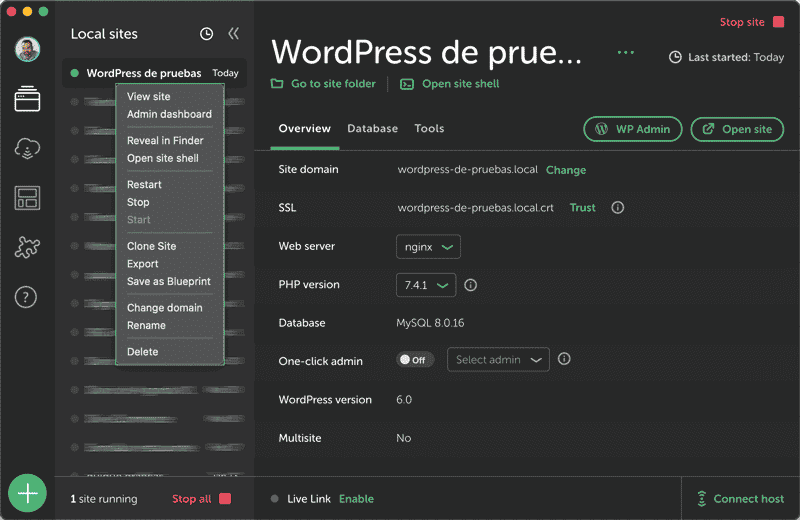The image size is (800, 520).
Task: Click Stop all in the footer
Action: pos(201,499)
